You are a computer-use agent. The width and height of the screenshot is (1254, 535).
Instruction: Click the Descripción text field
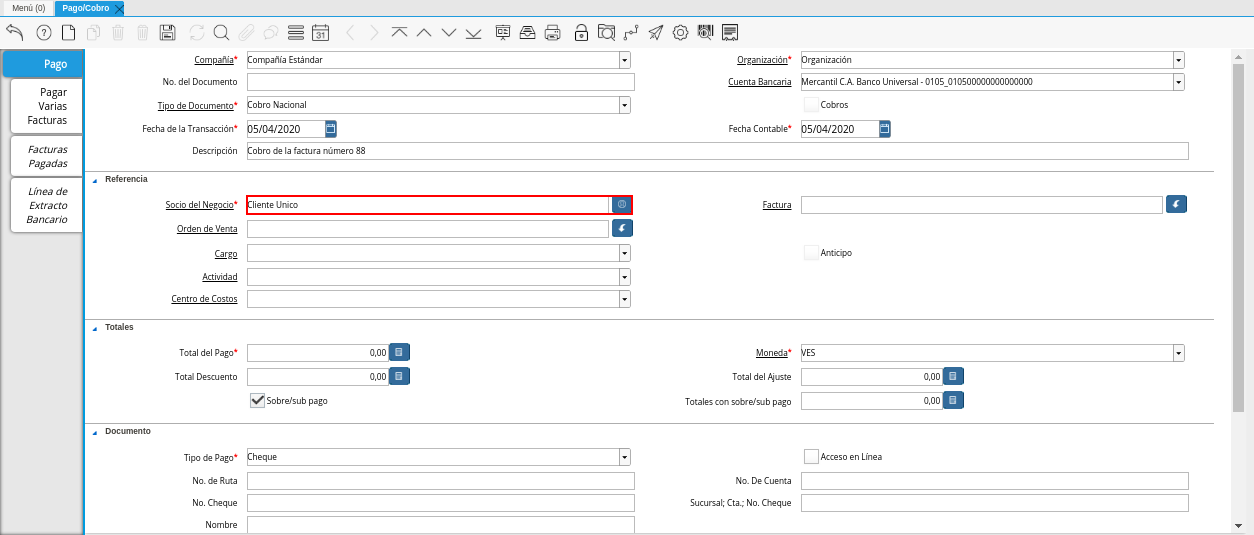click(x=717, y=151)
